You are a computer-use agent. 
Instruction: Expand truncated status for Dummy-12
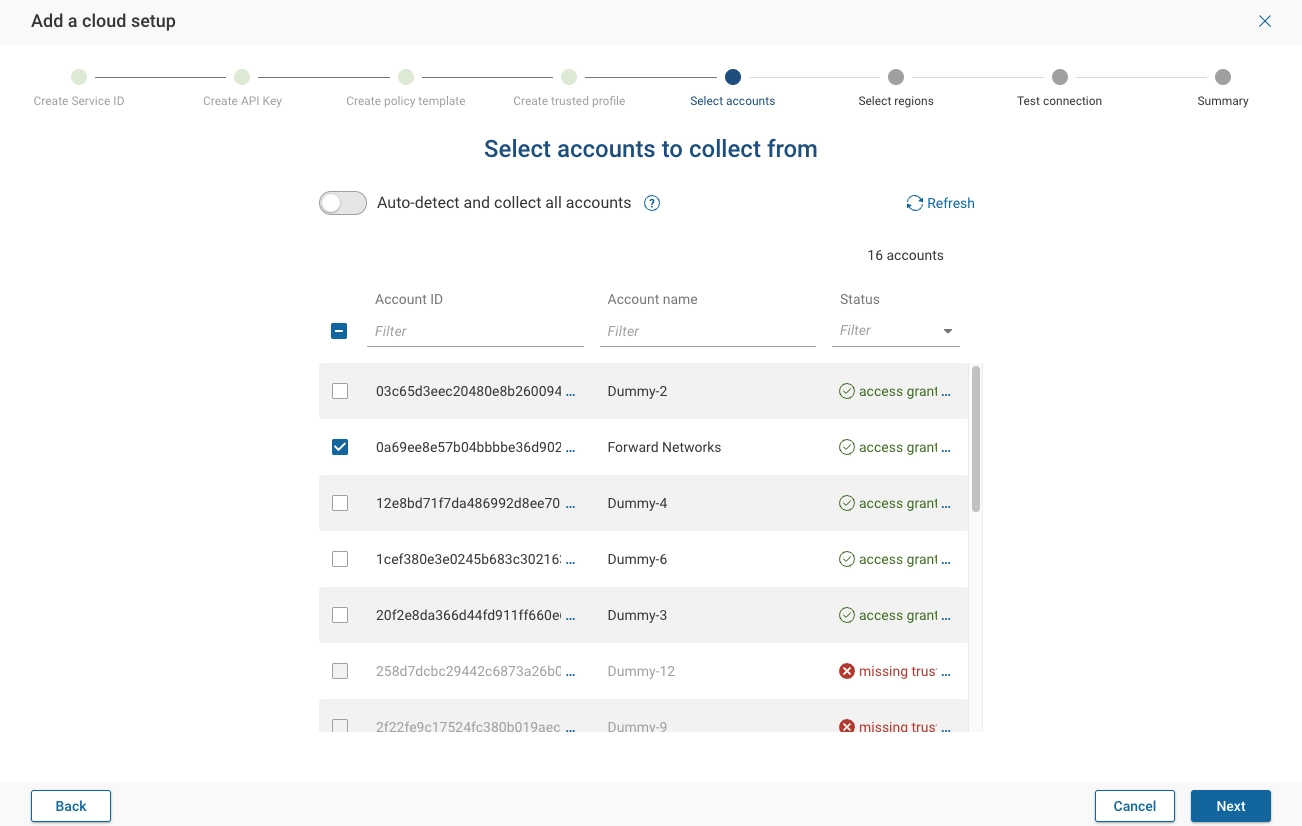946,672
